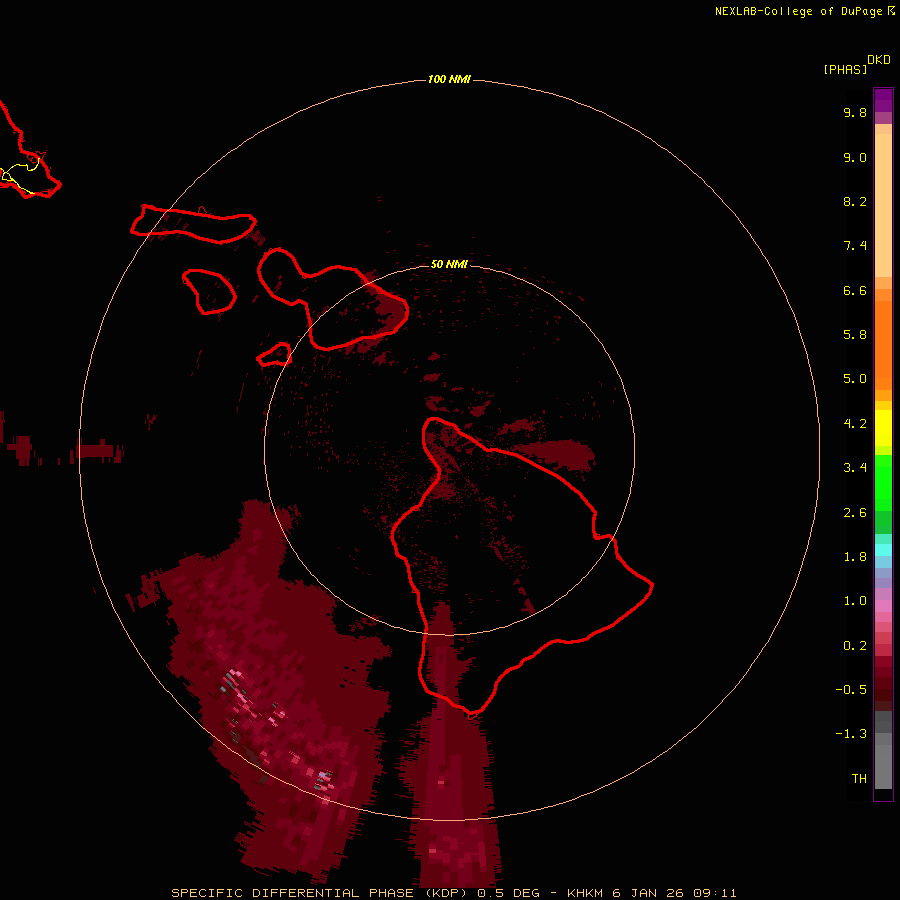Click the dark red echo patch northeast of the Big Island

(556, 455)
